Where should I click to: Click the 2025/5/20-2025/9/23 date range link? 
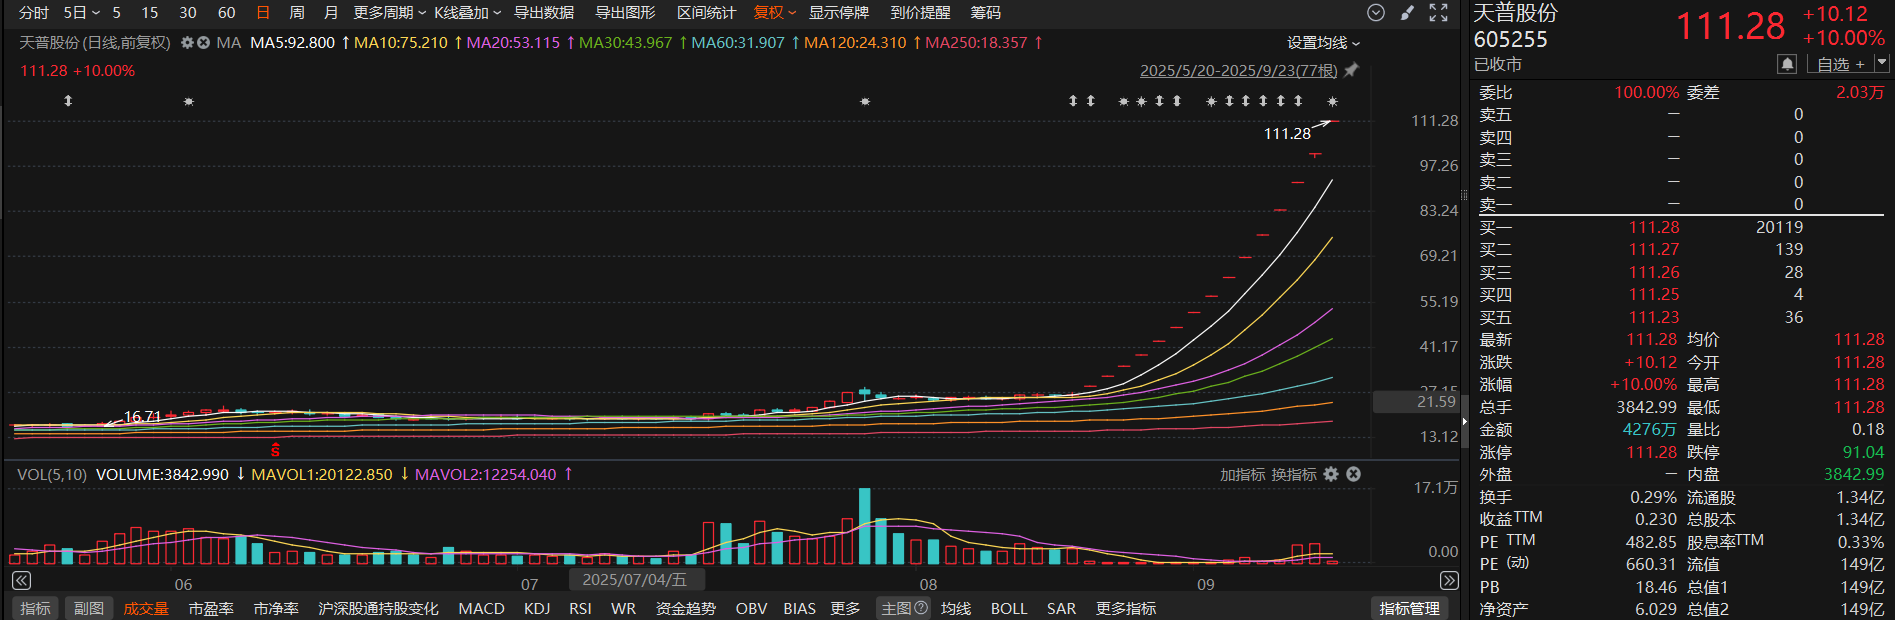coord(1238,70)
